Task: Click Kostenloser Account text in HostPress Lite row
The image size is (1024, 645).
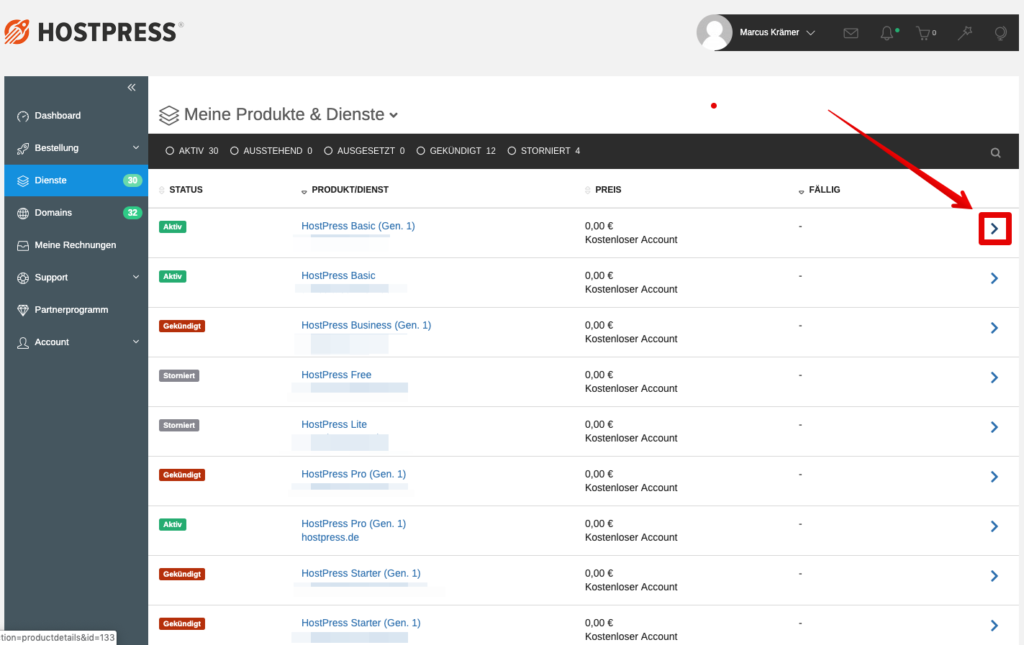Action: pos(631,438)
